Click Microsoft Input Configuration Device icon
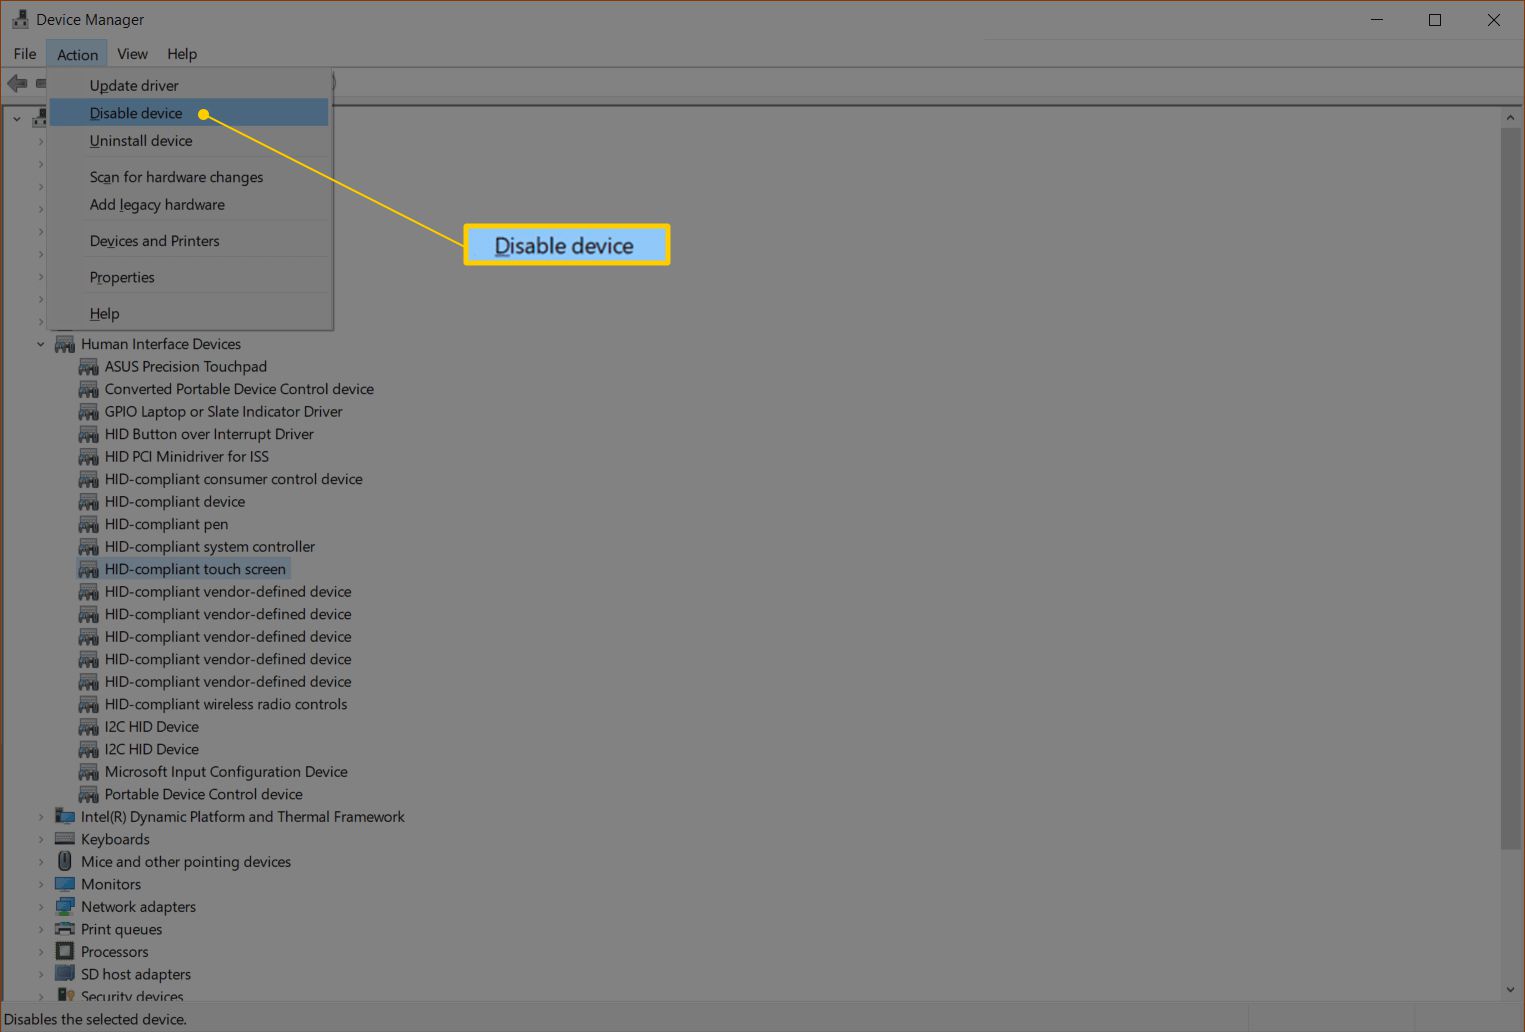 point(89,772)
